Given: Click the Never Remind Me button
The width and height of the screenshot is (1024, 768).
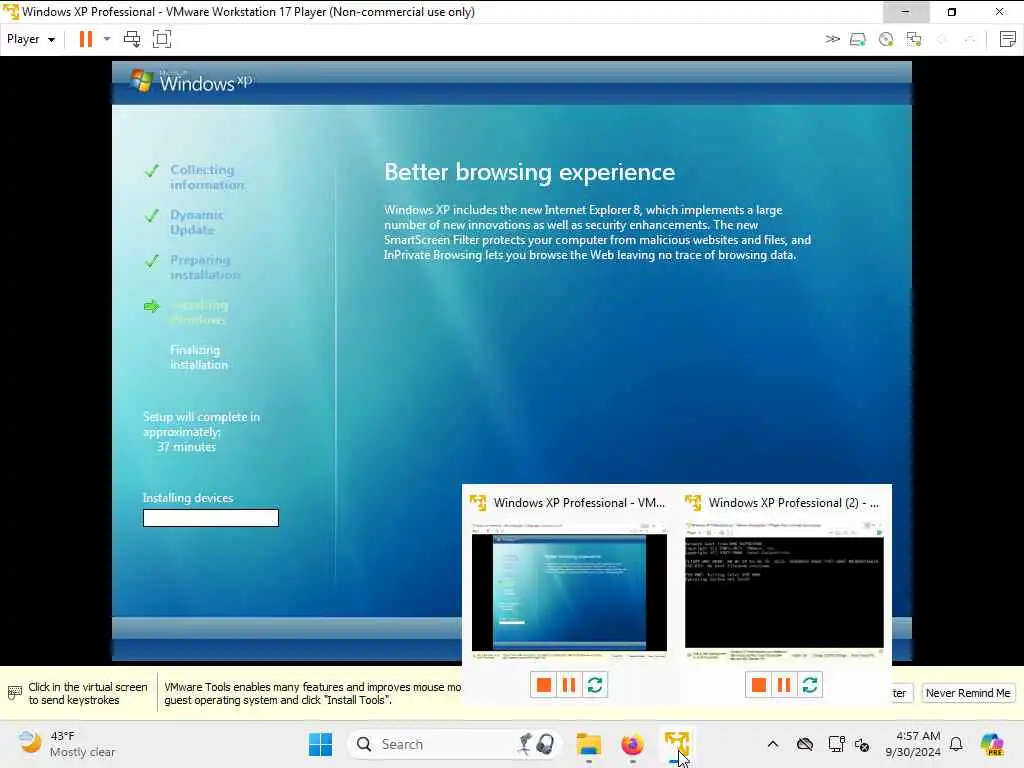Looking at the screenshot, I should pyautogui.click(x=968, y=693).
